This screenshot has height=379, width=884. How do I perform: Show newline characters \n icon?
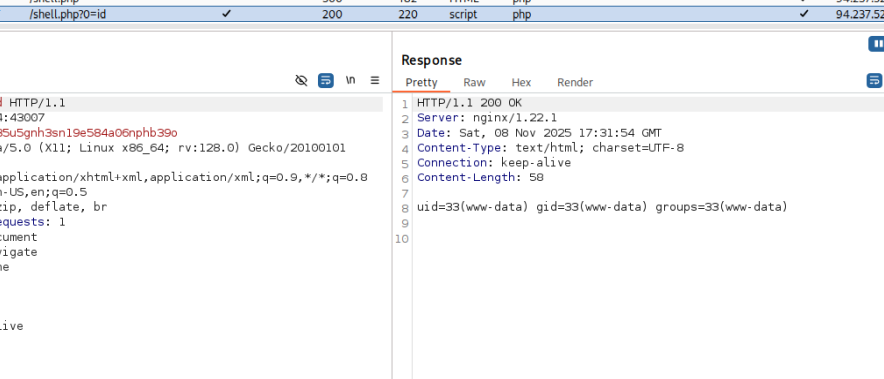(x=351, y=80)
